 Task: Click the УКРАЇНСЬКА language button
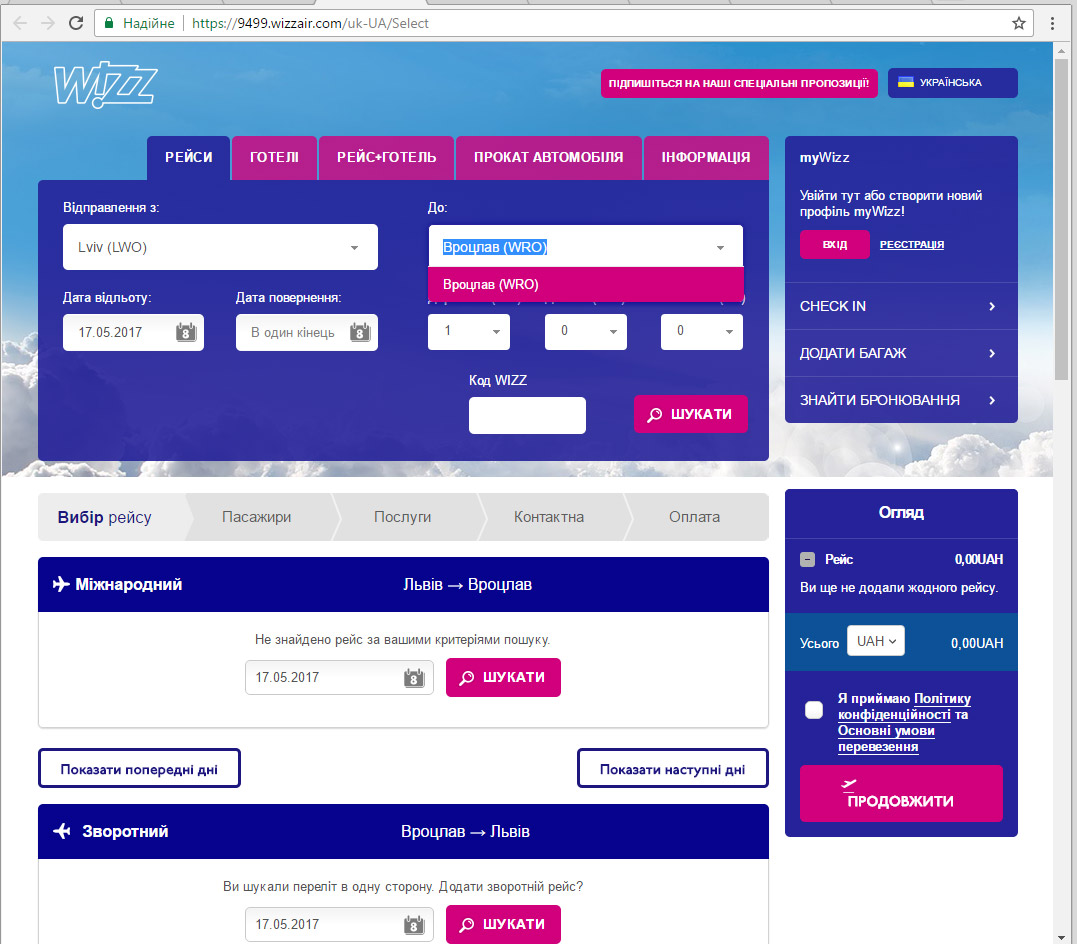coord(953,82)
